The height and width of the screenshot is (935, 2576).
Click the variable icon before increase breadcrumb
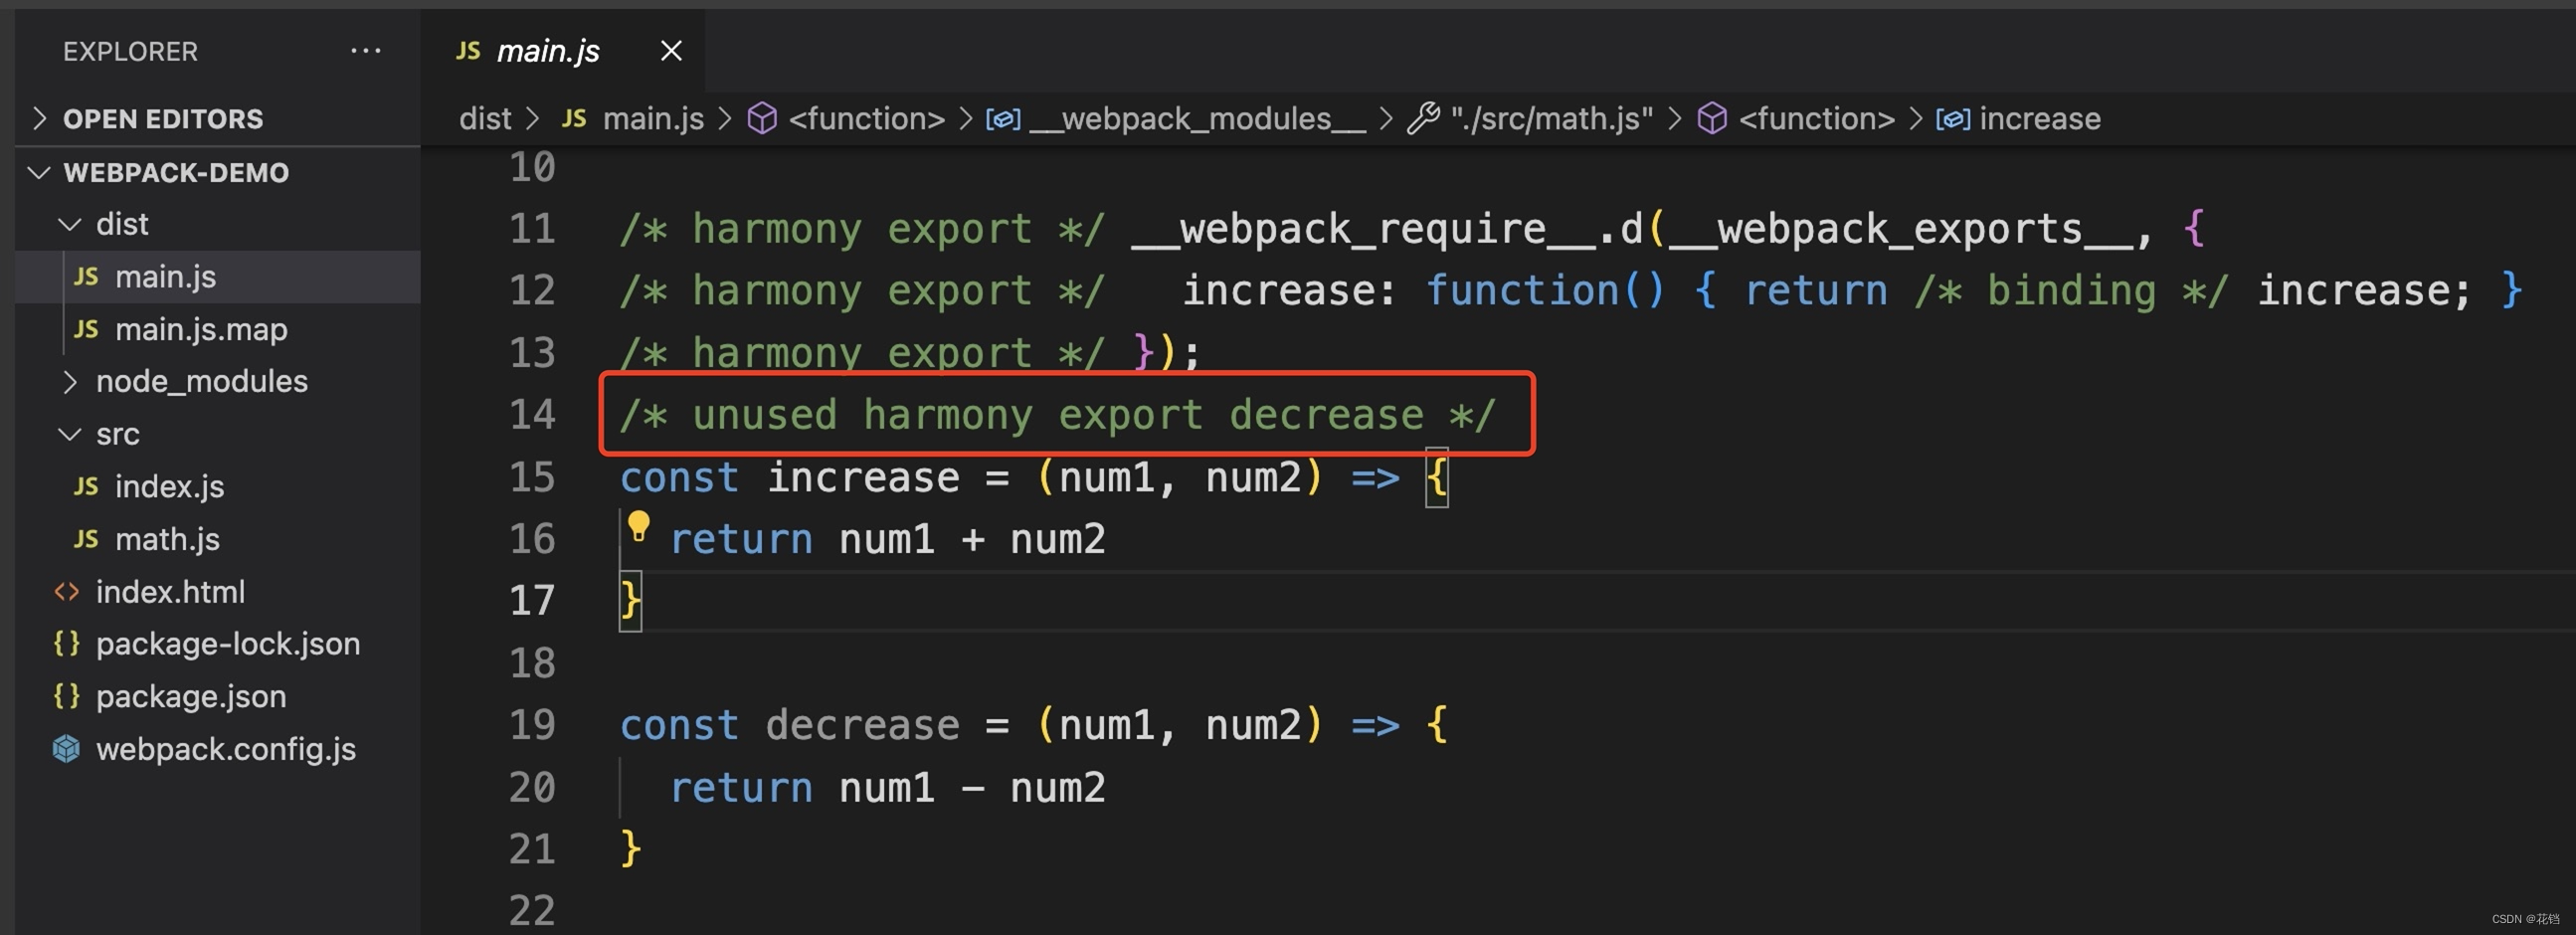tap(1953, 119)
